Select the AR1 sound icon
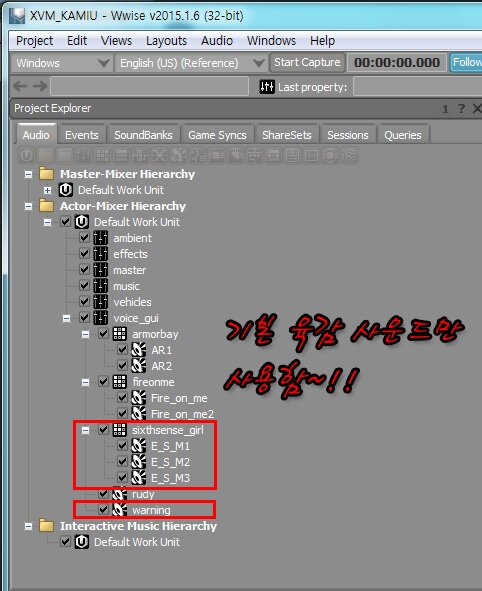 pyautogui.click(x=138, y=350)
